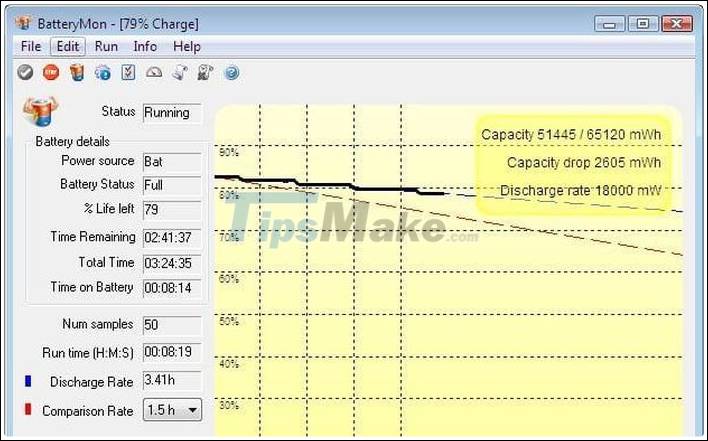Click the Time Remaining field 02:41:37
Screen dimensions: 708x441
[172, 237]
